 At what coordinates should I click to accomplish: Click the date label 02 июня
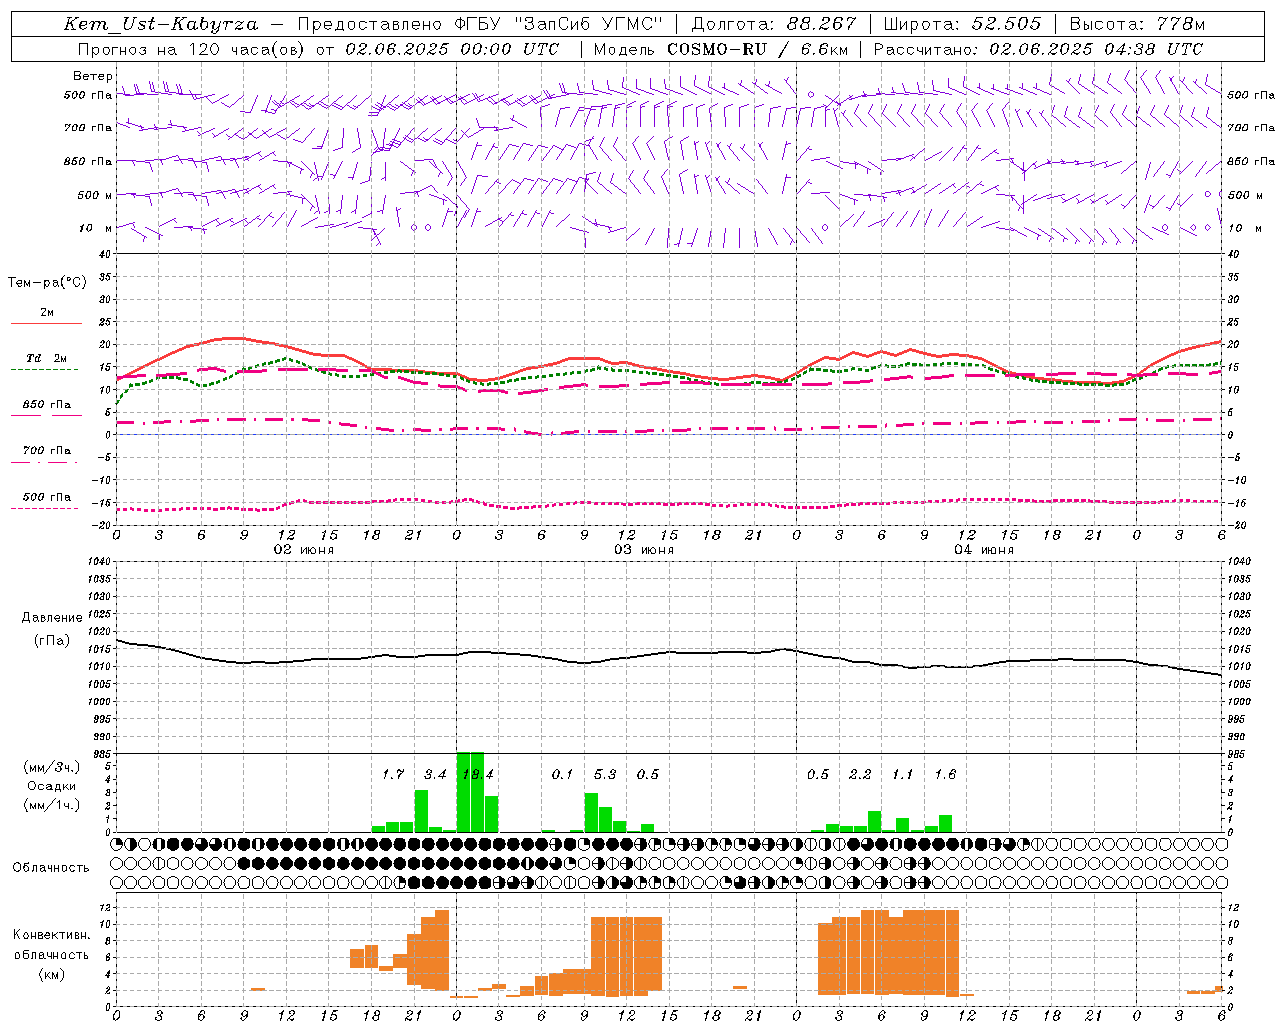pyautogui.click(x=304, y=550)
